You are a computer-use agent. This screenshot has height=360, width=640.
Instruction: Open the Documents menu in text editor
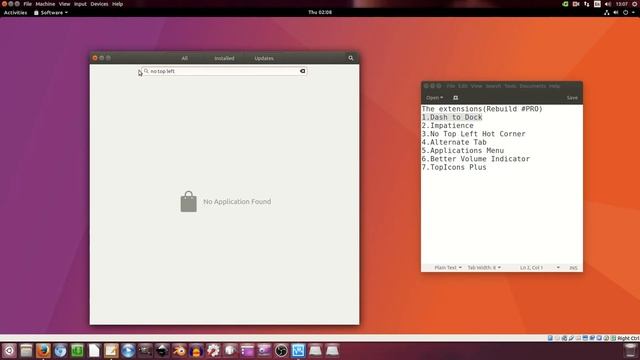point(533,86)
